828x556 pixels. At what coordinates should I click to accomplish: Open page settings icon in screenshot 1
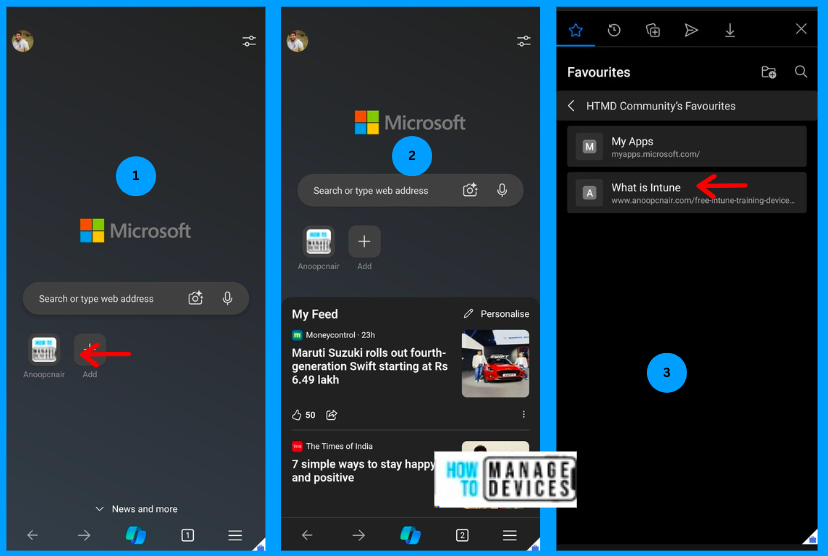pyautogui.click(x=249, y=41)
